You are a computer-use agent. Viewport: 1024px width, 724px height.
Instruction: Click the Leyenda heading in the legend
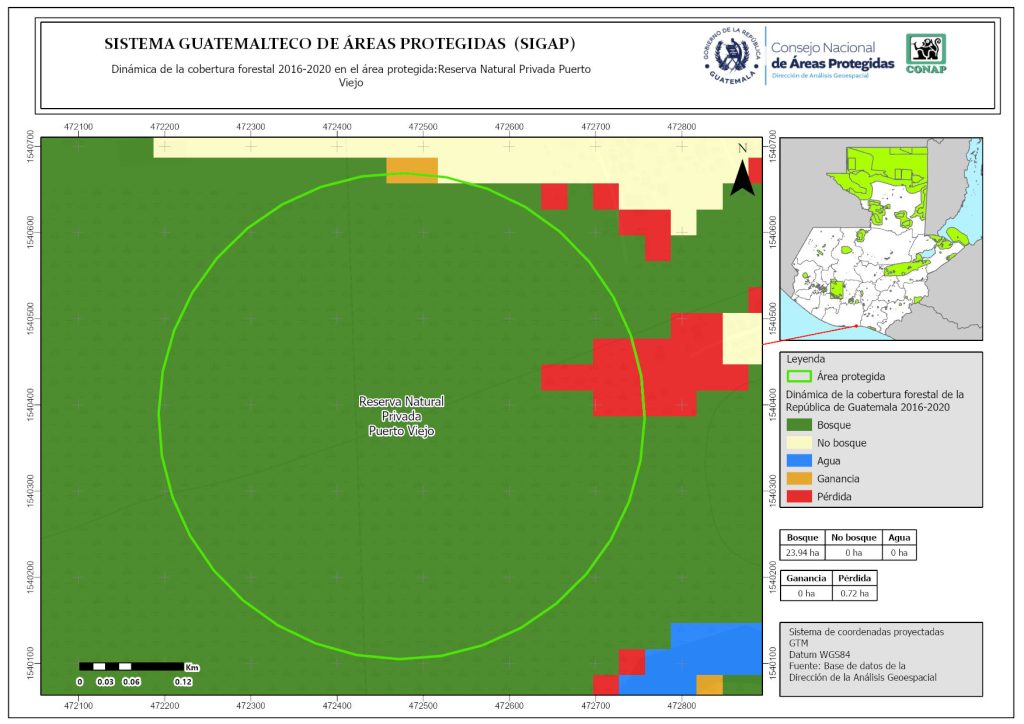[807, 358]
